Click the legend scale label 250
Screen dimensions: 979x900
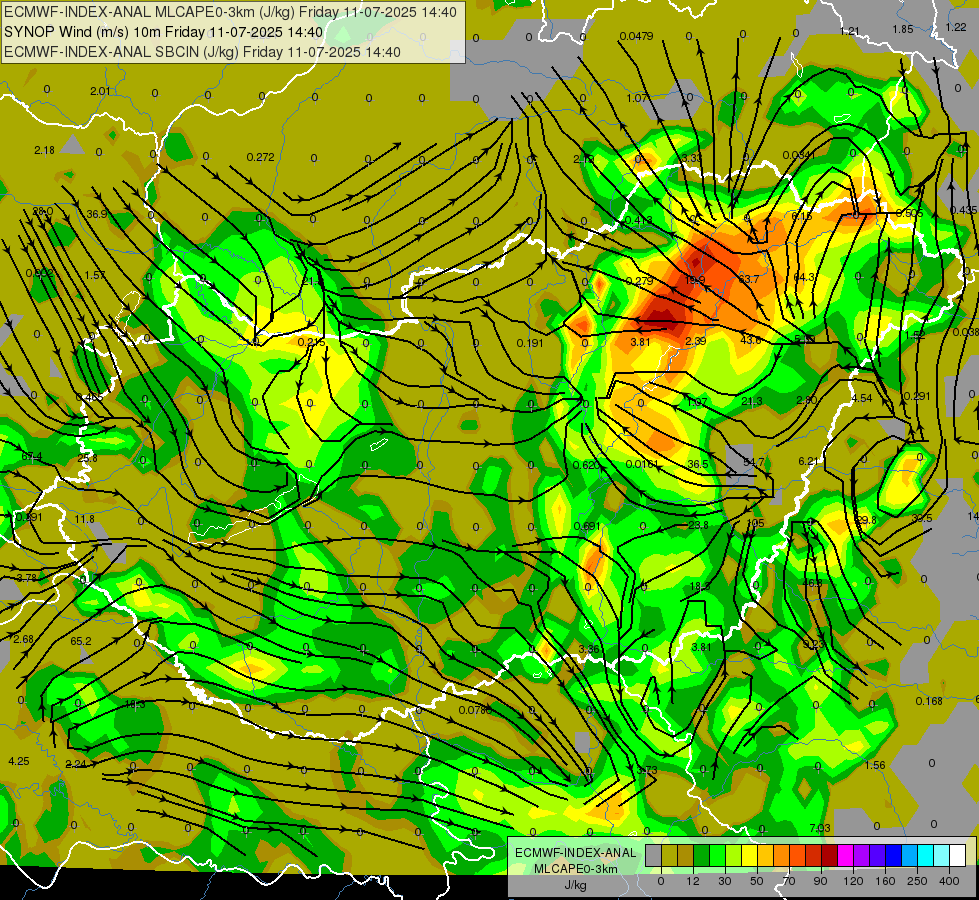point(917,881)
